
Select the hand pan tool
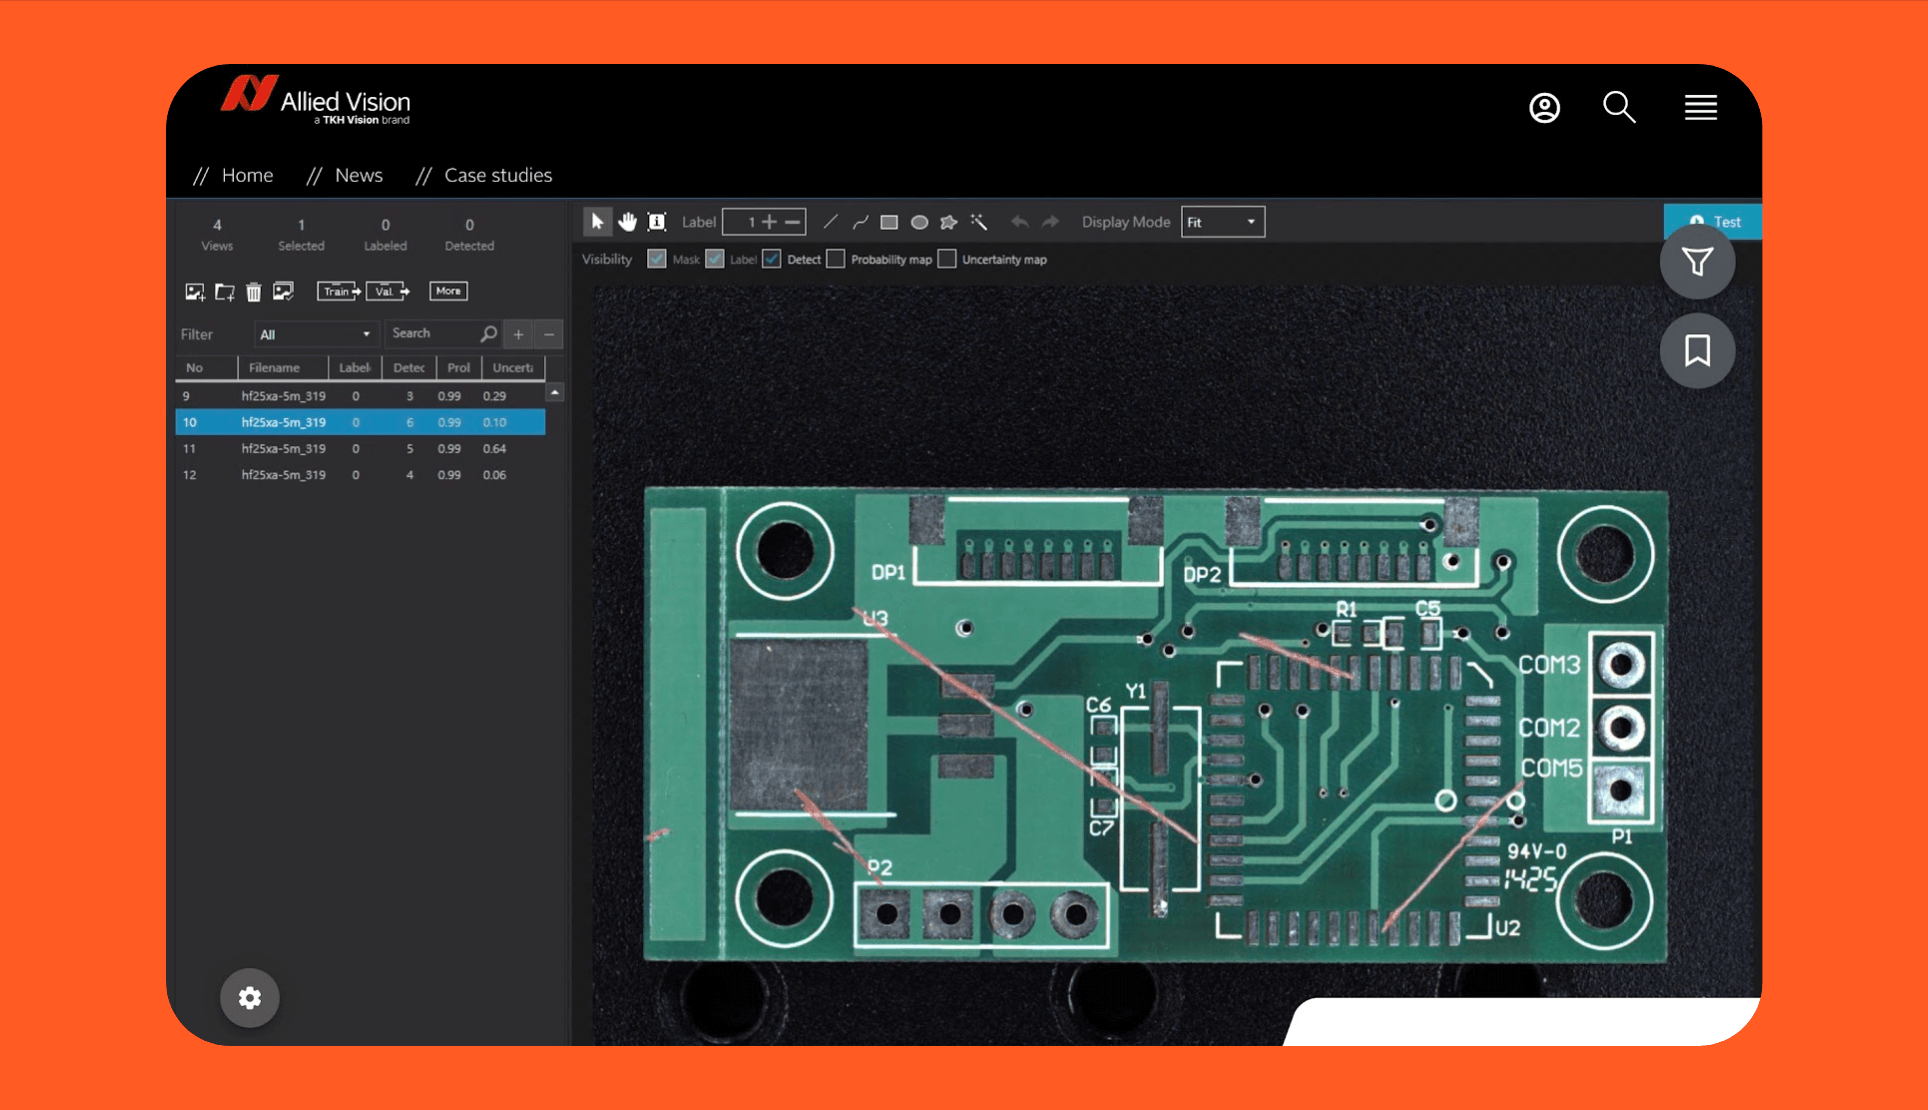click(627, 222)
